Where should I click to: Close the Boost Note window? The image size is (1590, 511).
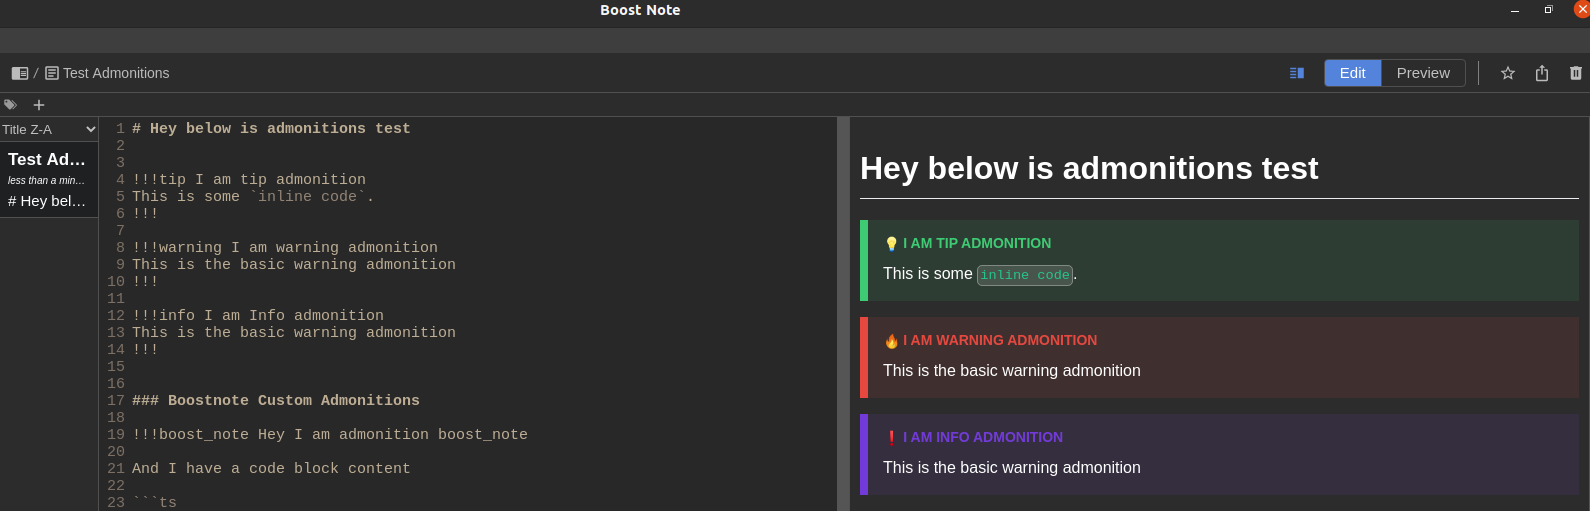[1582, 9]
